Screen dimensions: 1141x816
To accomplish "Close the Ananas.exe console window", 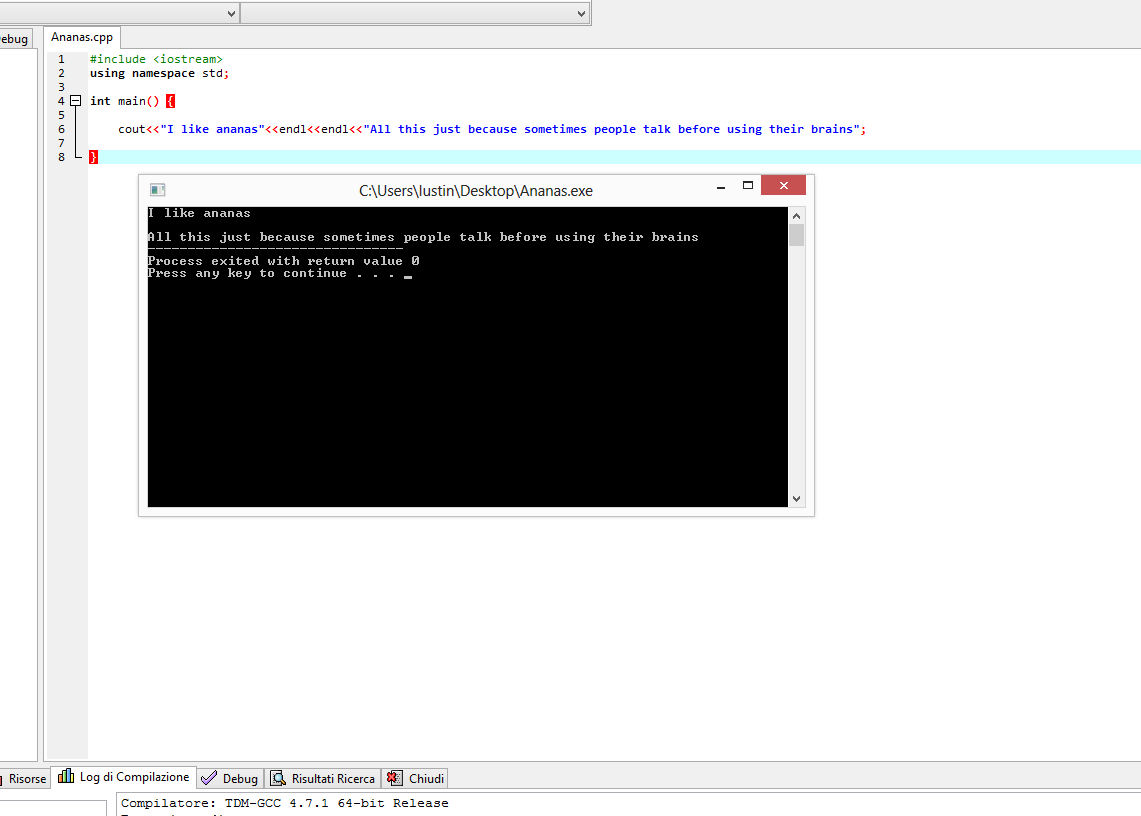I will 783,186.
